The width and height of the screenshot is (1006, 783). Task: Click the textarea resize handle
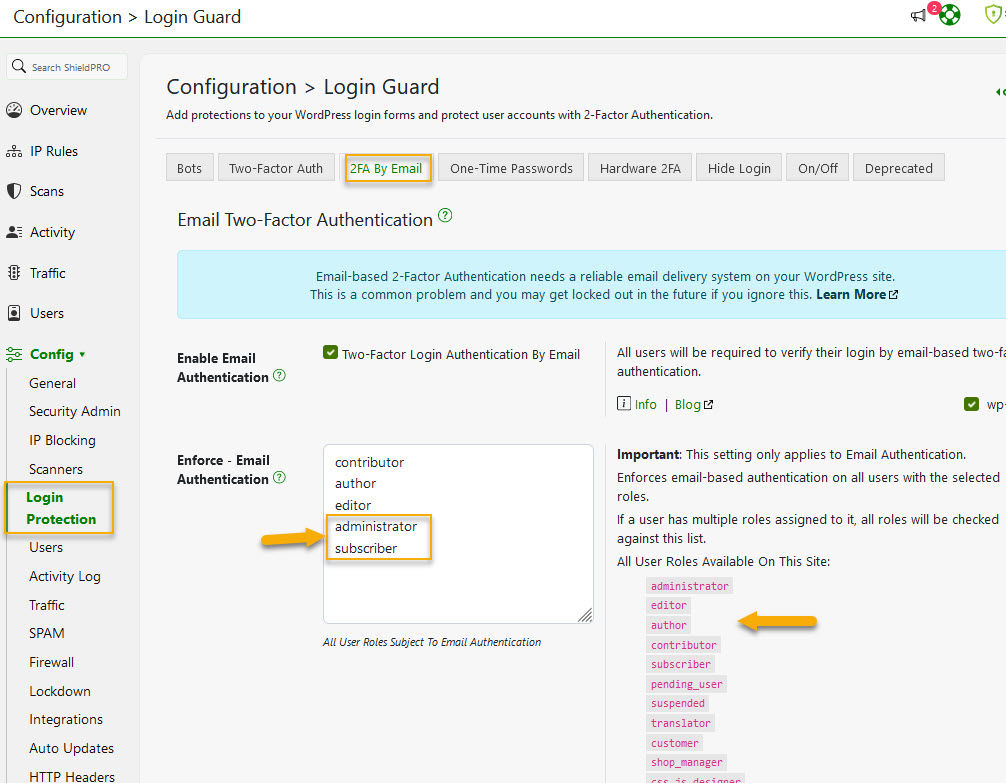pyautogui.click(x=585, y=615)
